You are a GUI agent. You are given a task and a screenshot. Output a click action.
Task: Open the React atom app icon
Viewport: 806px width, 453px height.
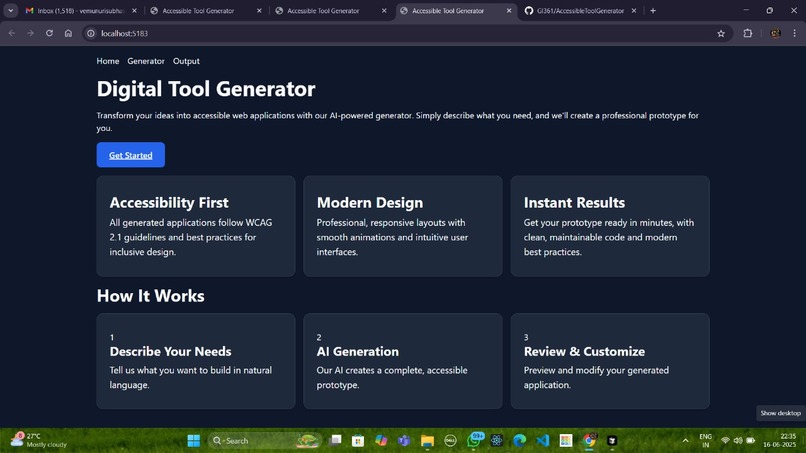click(x=497, y=441)
